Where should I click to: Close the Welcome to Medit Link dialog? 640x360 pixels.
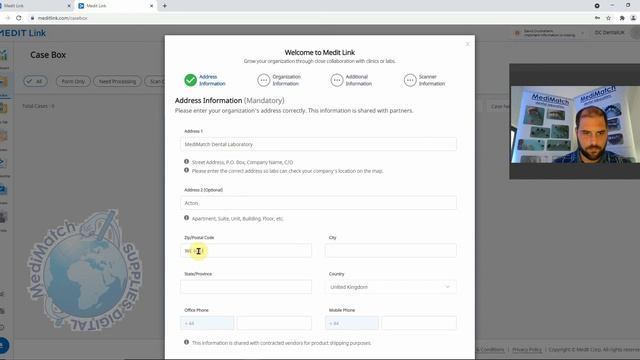[x=467, y=44]
